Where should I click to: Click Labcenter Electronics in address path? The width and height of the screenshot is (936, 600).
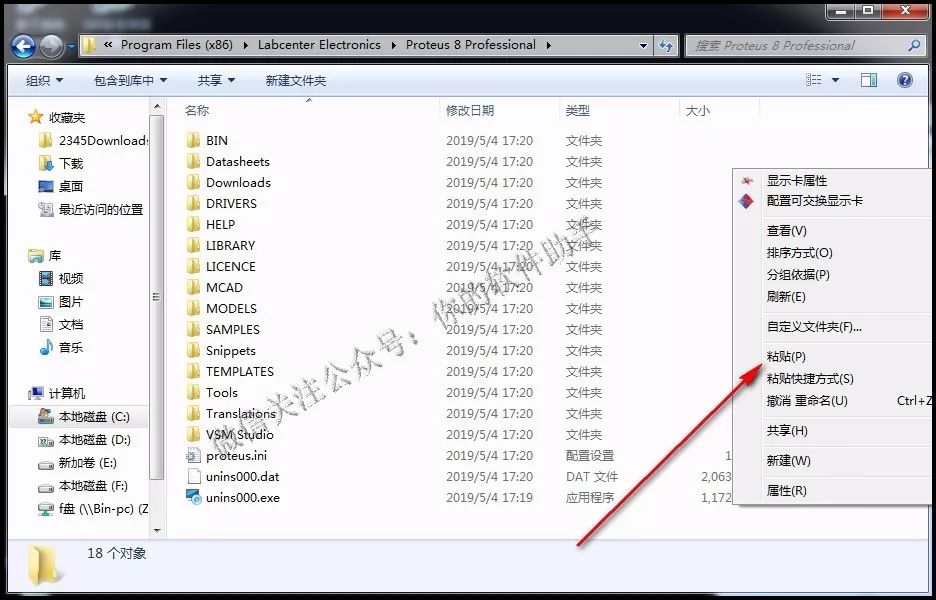(319, 45)
